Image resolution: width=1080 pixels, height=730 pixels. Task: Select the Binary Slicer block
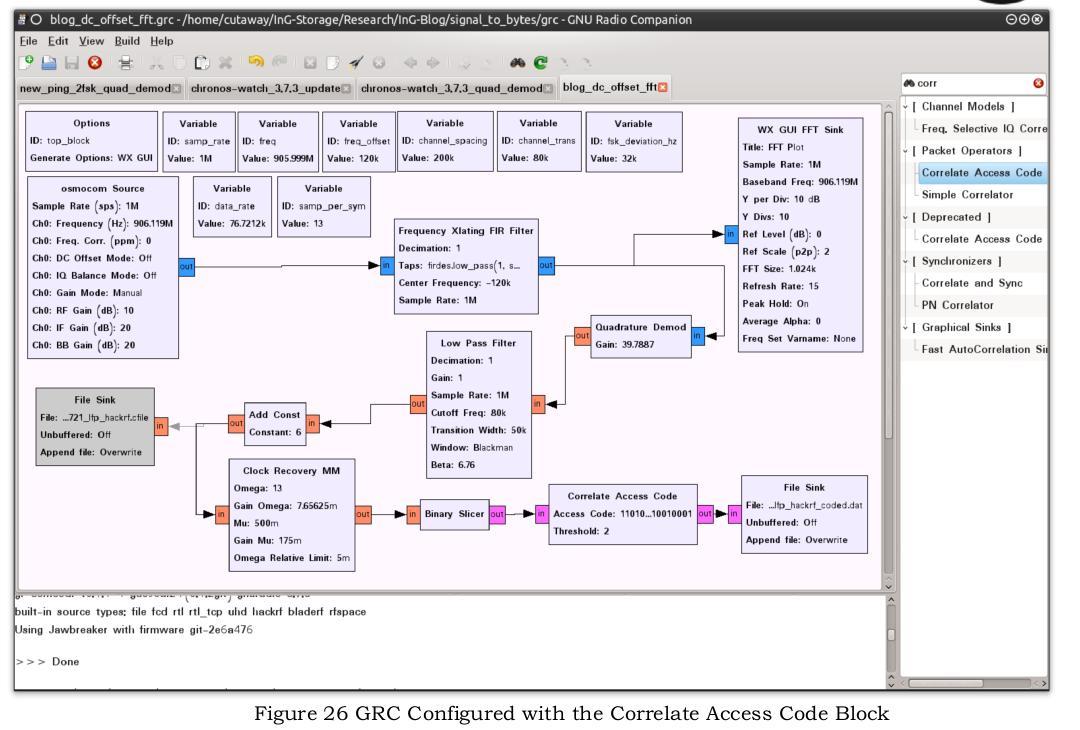[x=454, y=514]
